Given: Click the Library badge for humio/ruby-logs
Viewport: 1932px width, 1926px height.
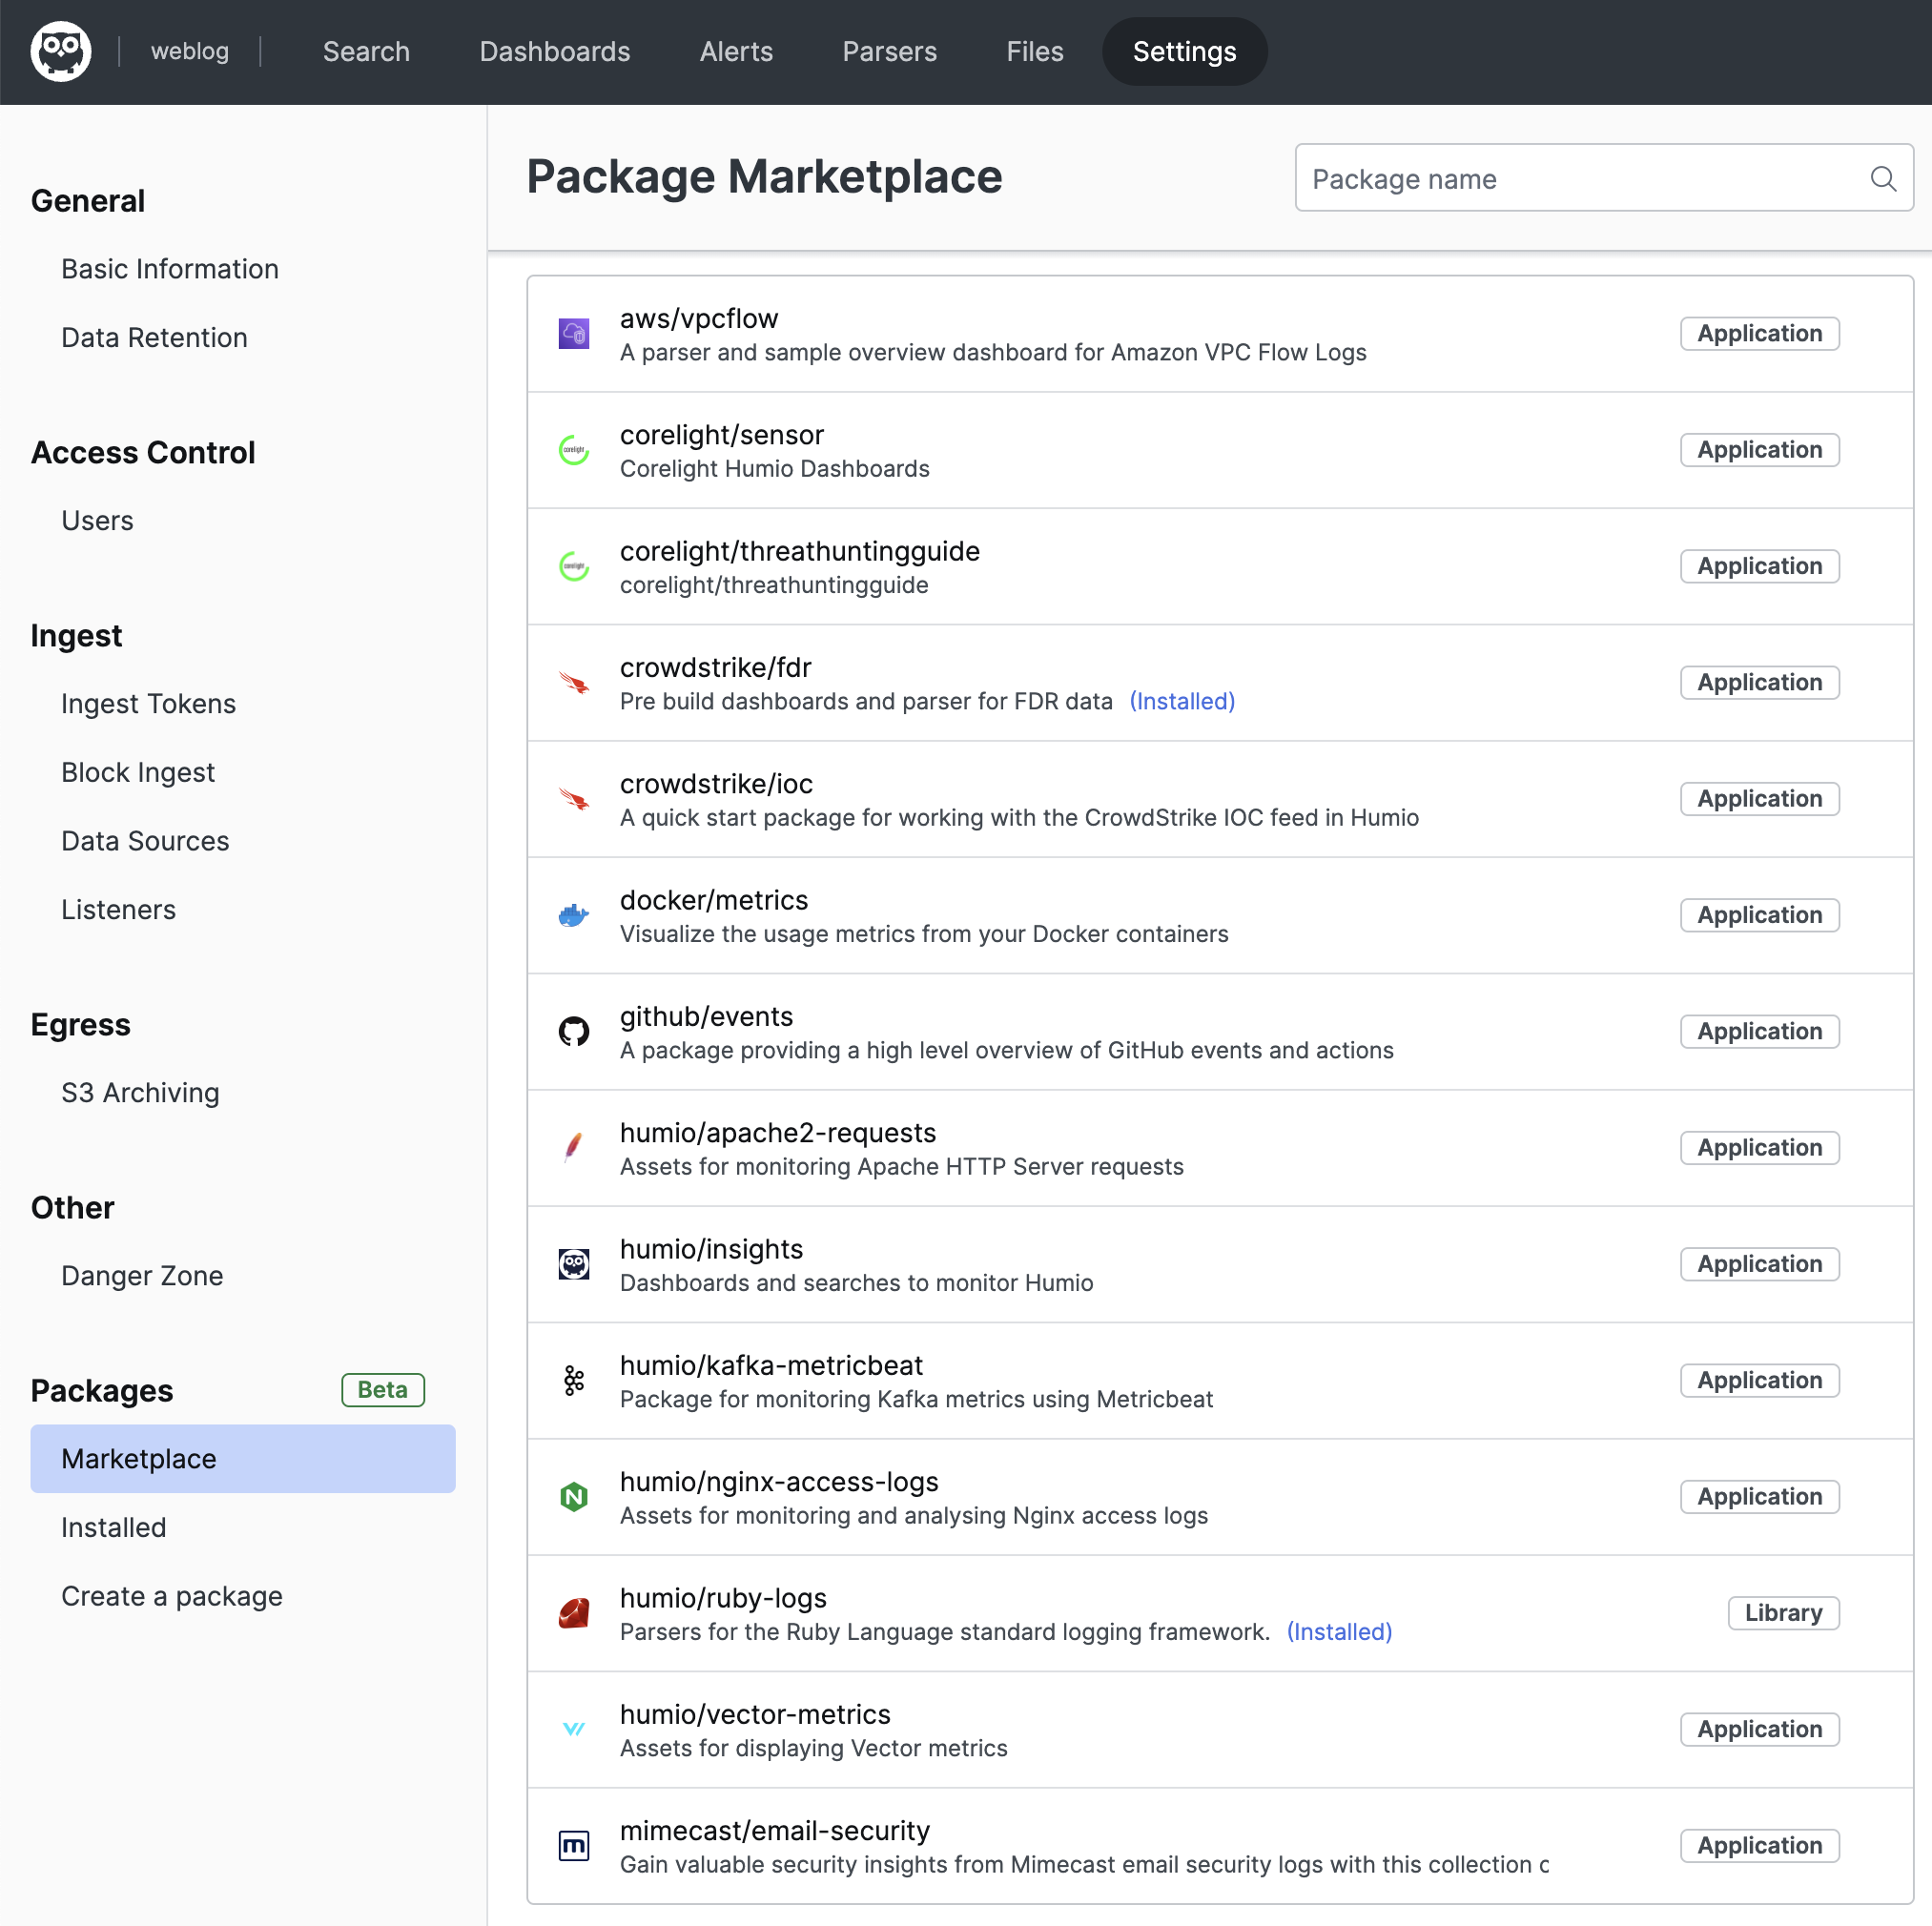Looking at the screenshot, I should pyautogui.click(x=1782, y=1613).
